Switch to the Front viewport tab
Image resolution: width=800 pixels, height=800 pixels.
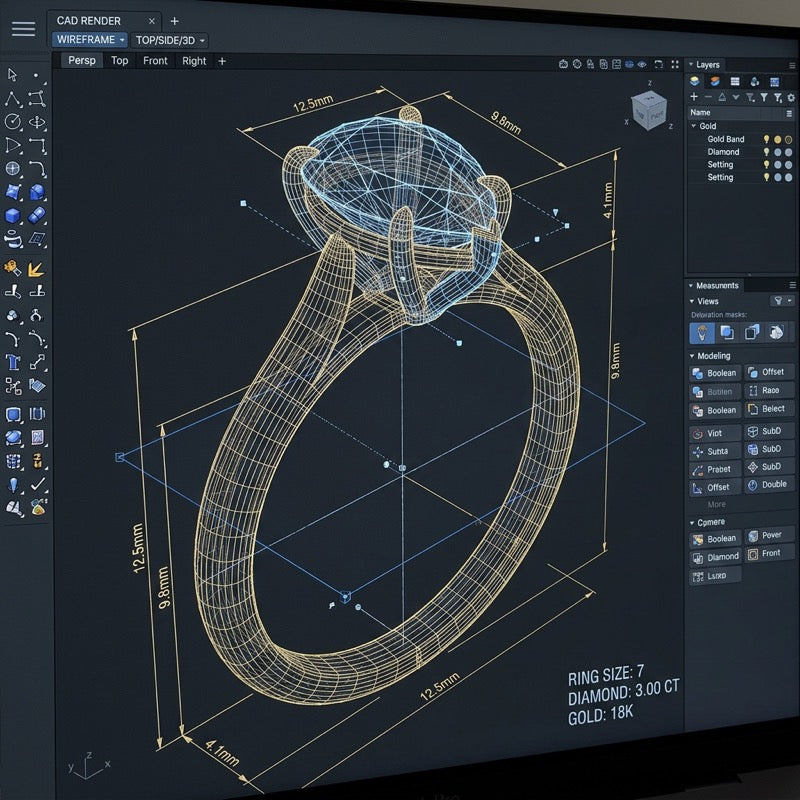[x=155, y=61]
